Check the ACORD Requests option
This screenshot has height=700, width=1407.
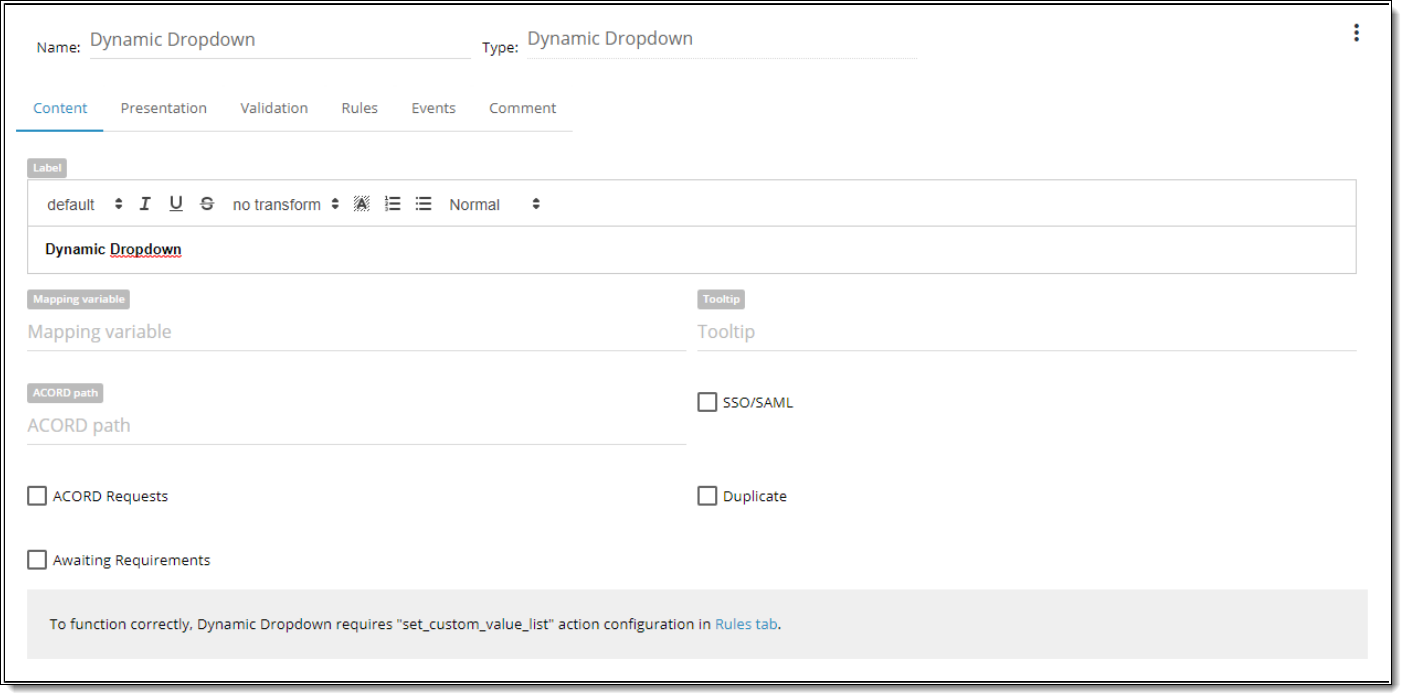click(37, 496)
